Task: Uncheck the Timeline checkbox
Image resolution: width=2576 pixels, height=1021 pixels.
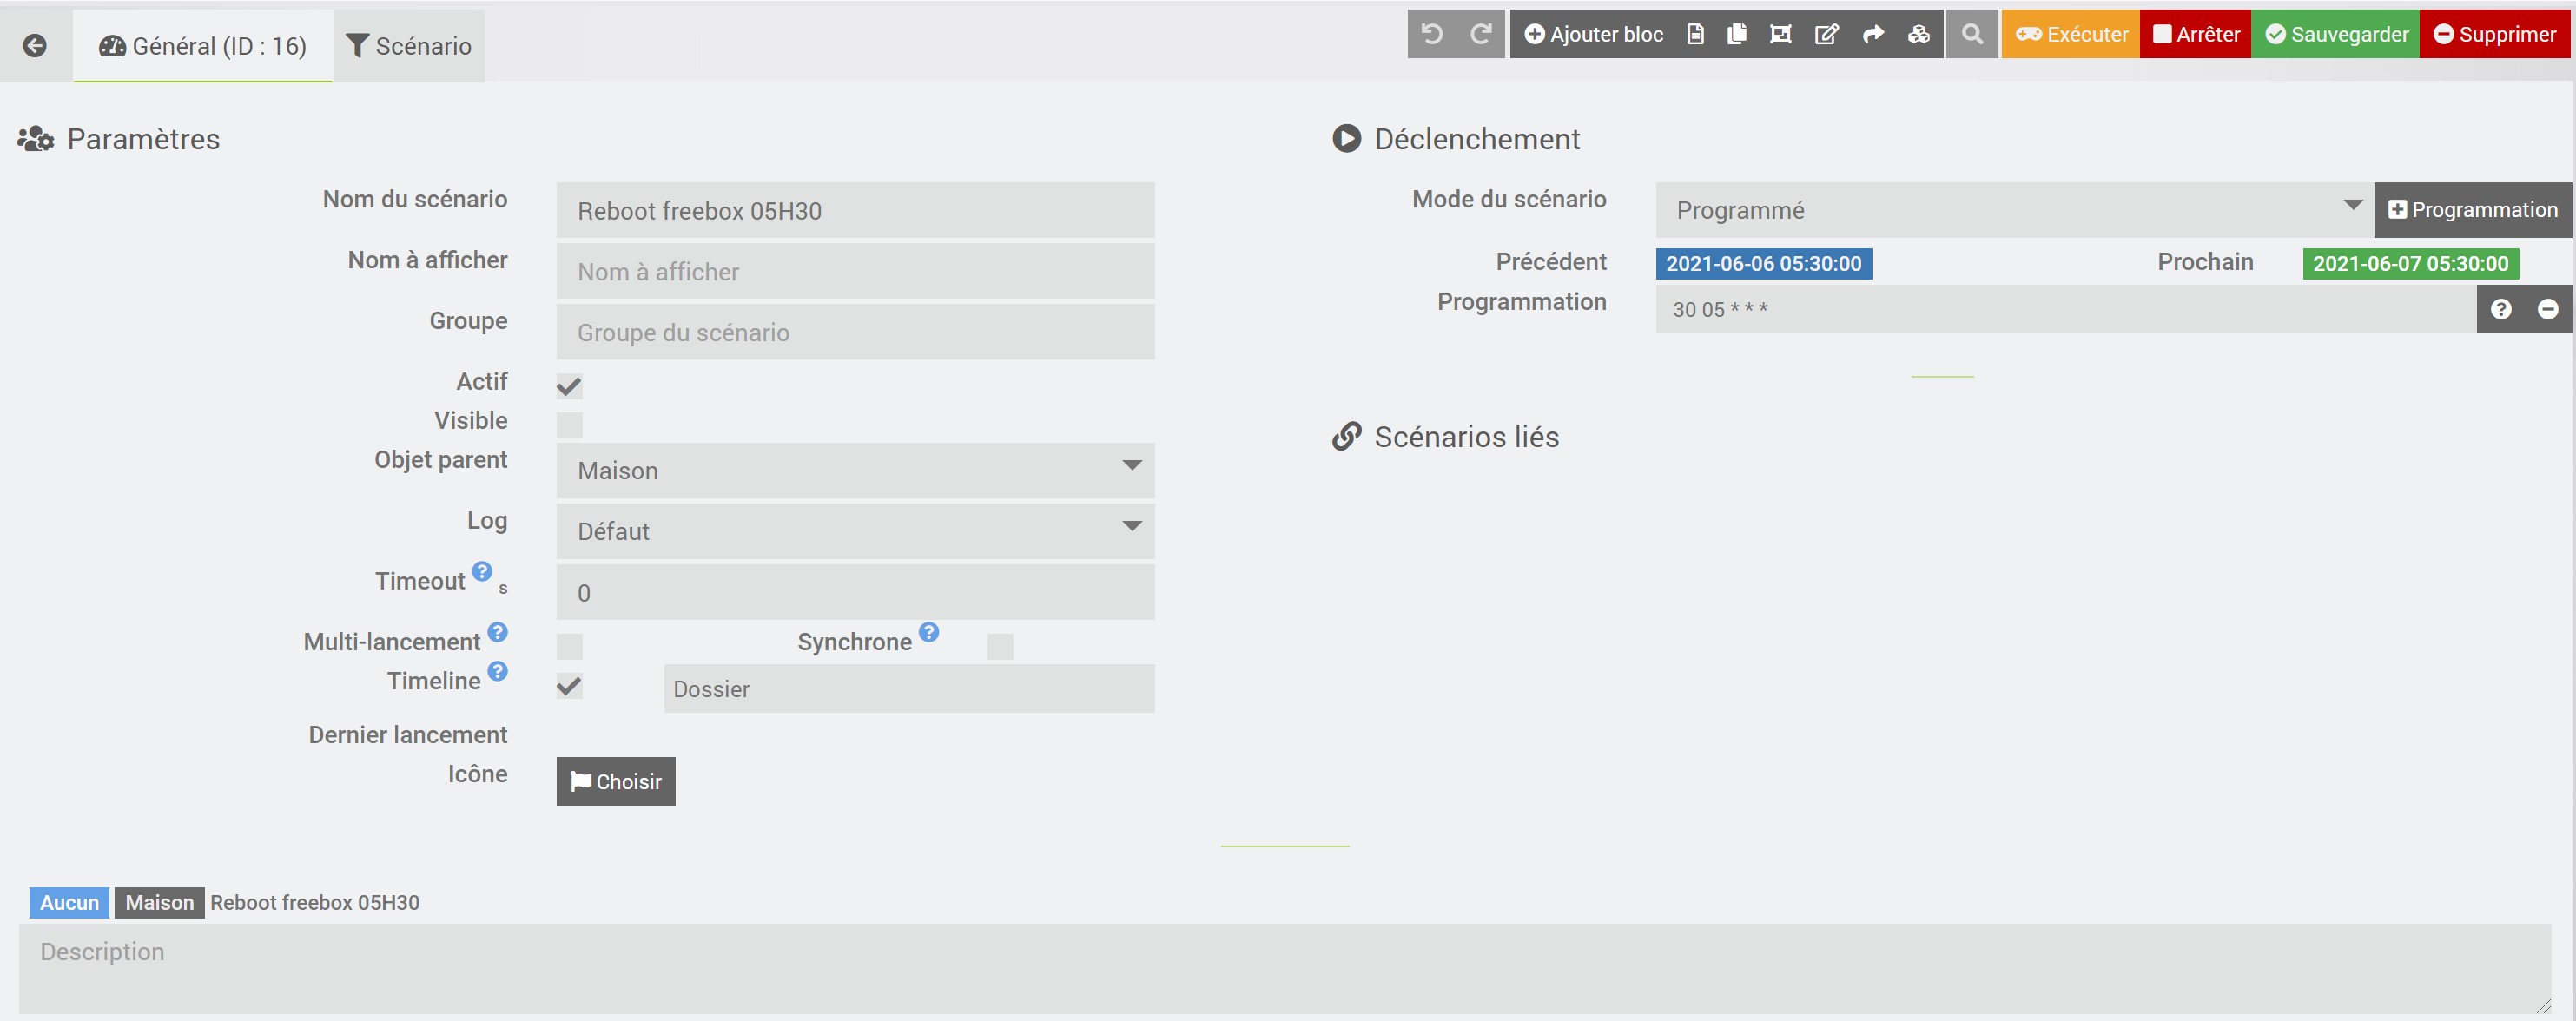Action: point(569,686)
